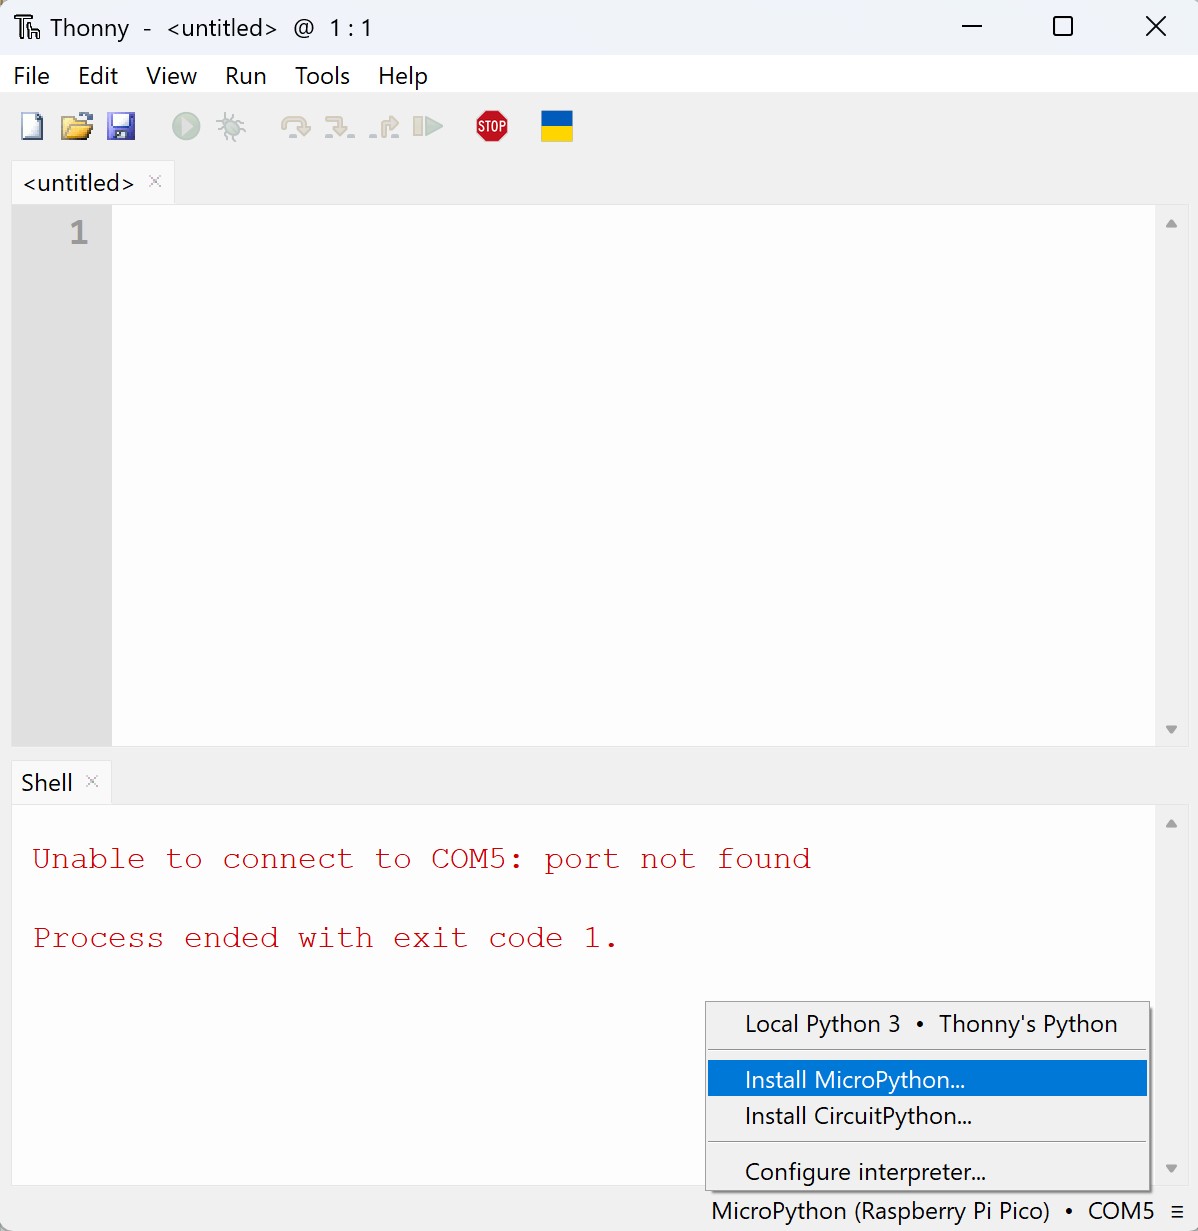Choose Configure interpreter... menu entry
The height and width of the screenshot is (1231, 1198).
click(927, 1172)
